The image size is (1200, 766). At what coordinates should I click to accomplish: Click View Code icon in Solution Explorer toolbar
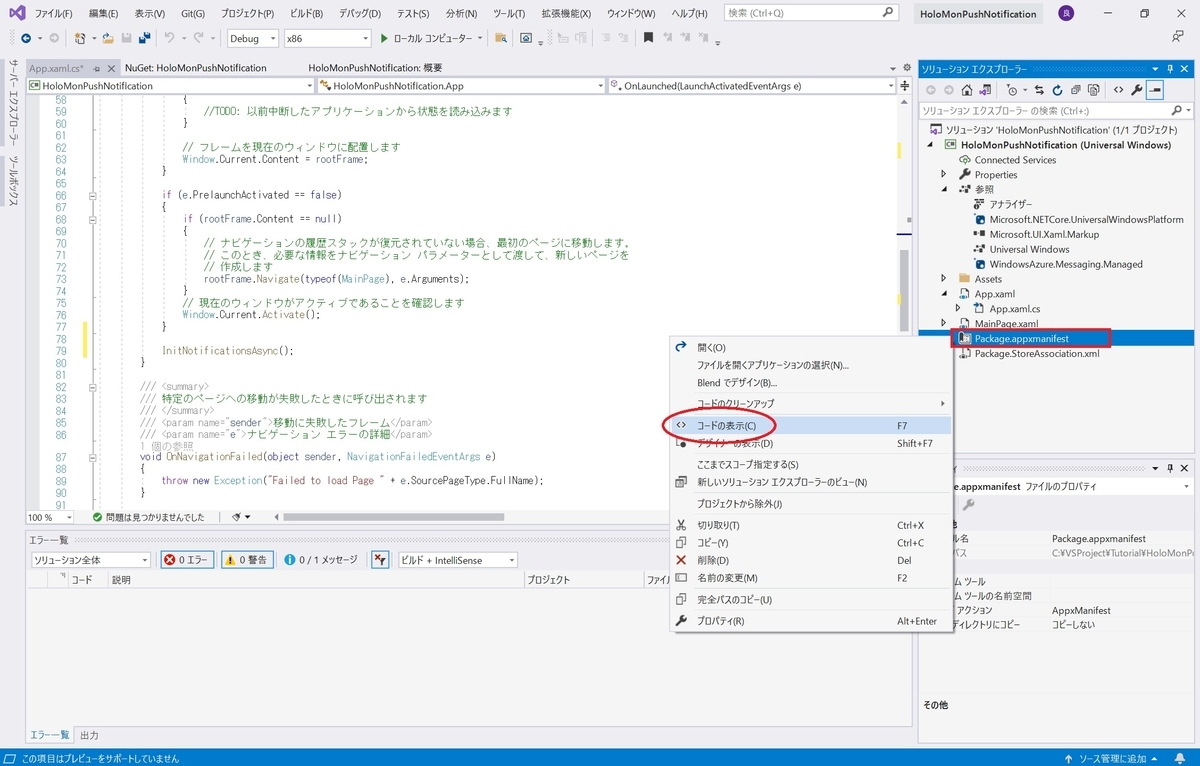1119,90
